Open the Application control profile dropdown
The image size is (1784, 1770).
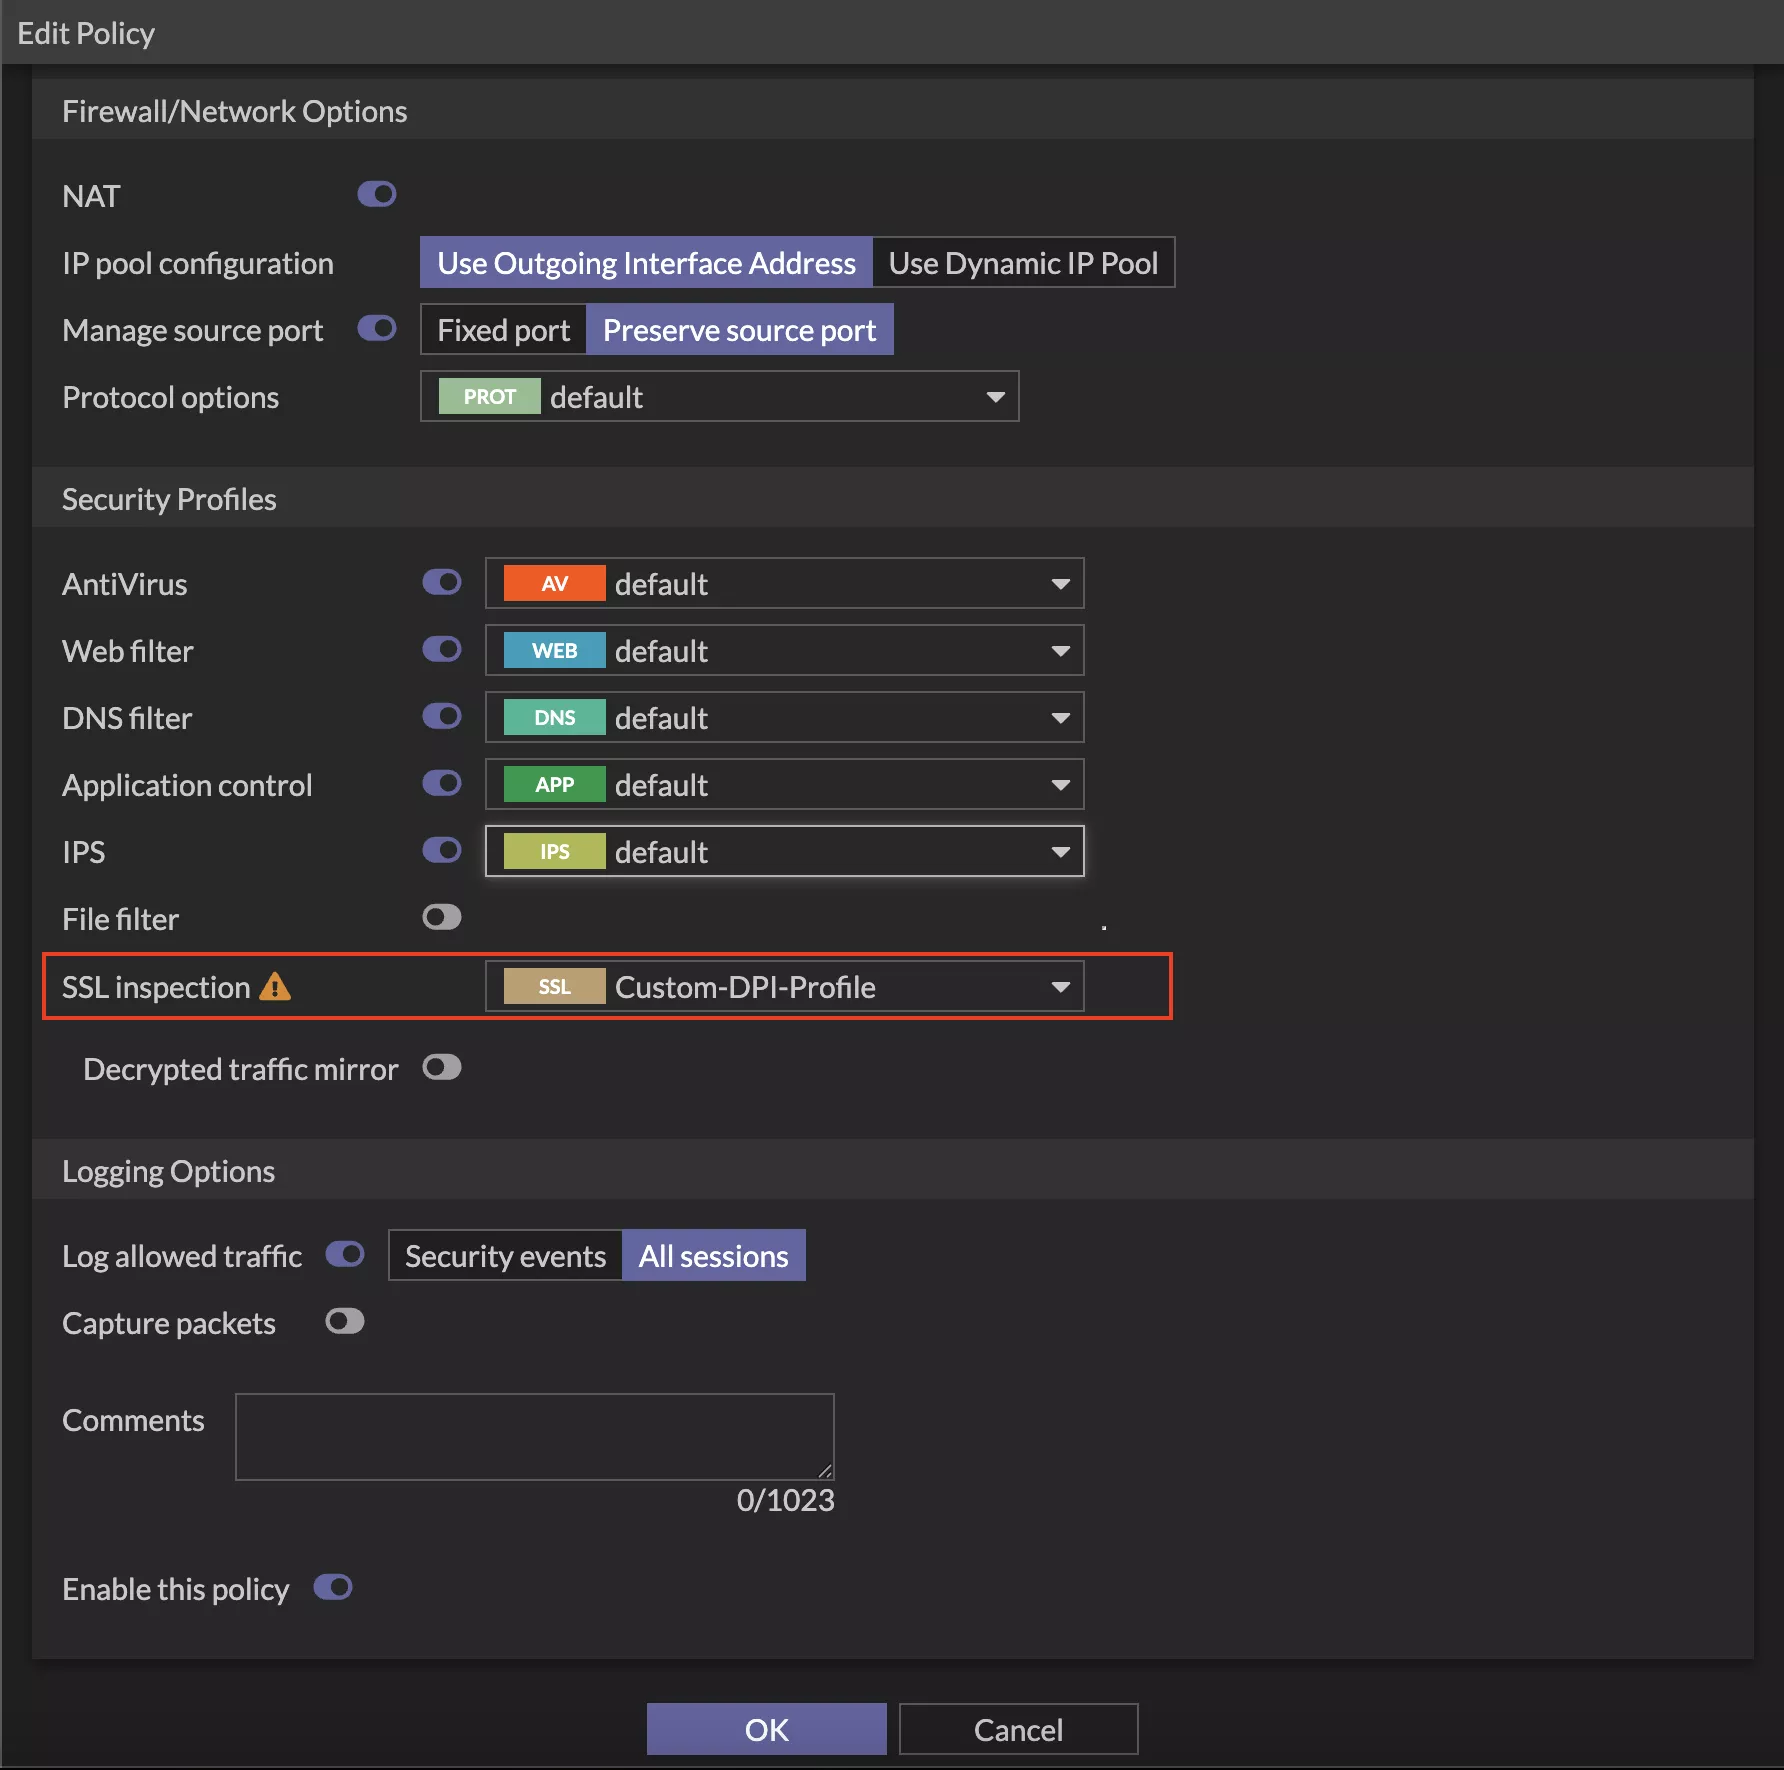pyautogui.click(x=785, y=784)
